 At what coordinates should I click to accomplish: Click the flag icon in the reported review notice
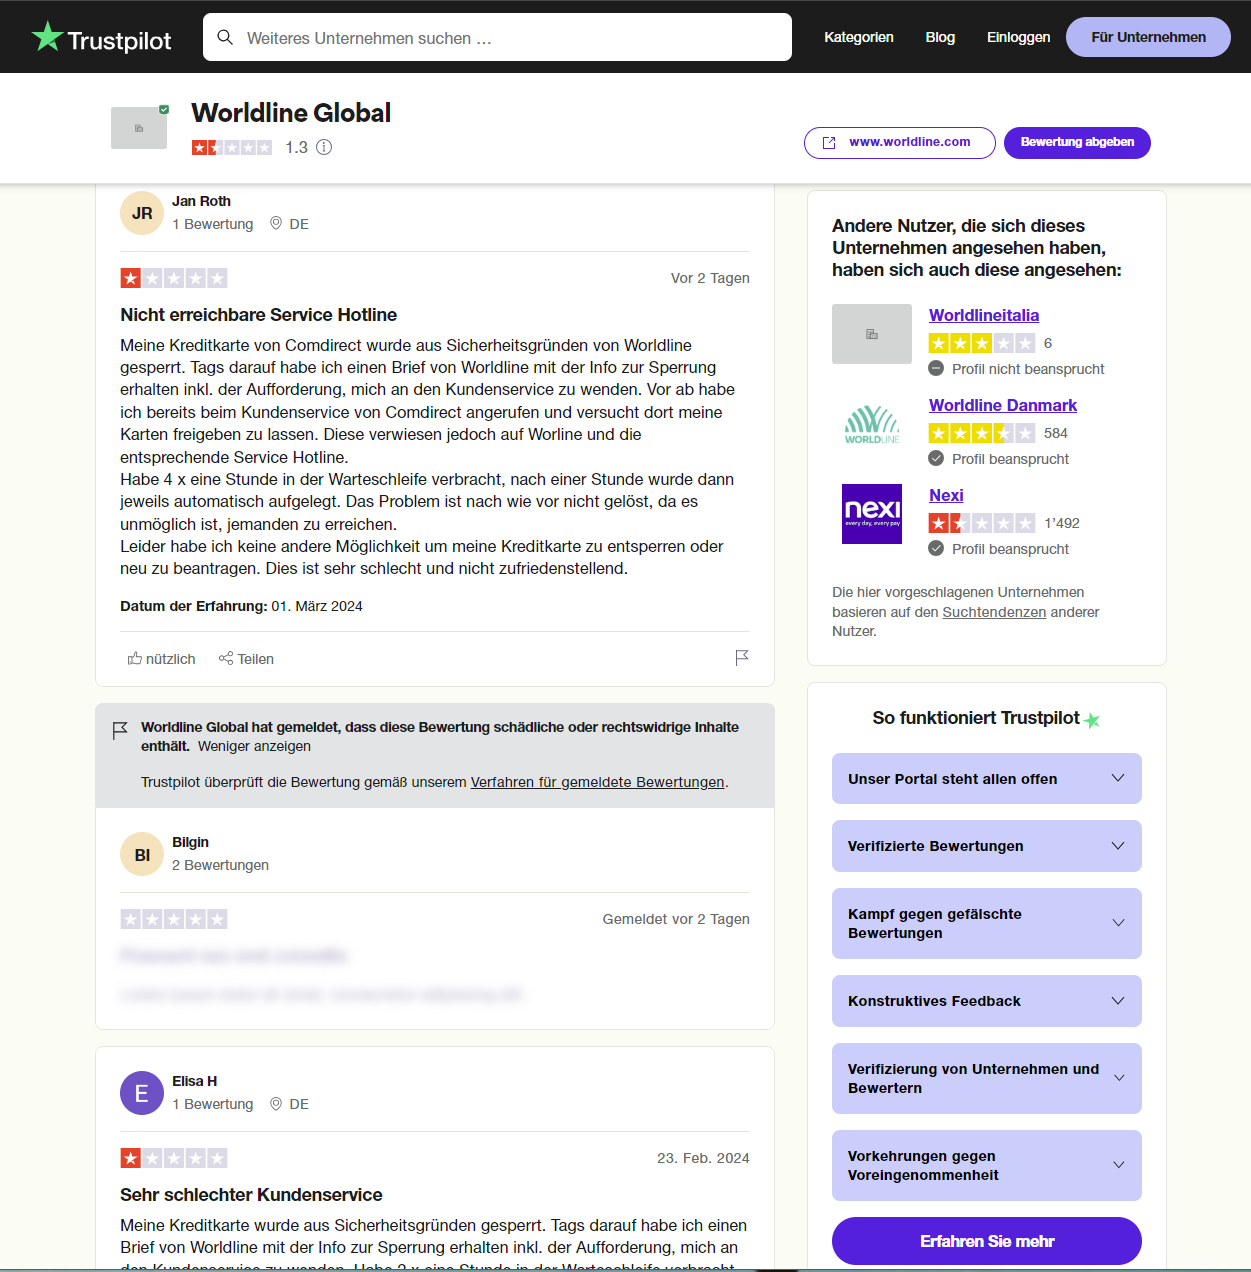(120, 731)
